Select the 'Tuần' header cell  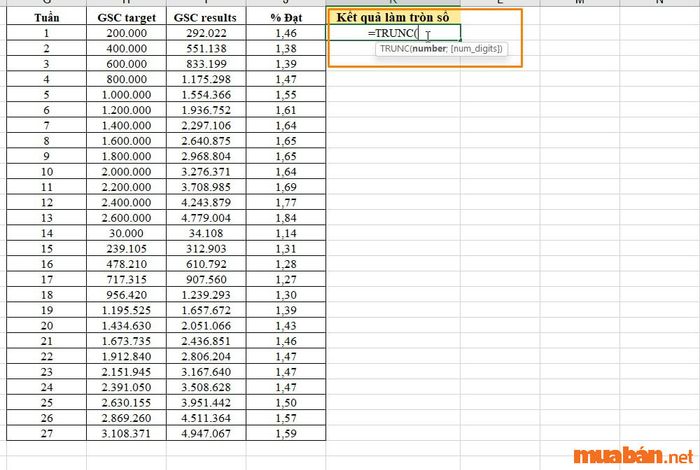click(46, 17)
